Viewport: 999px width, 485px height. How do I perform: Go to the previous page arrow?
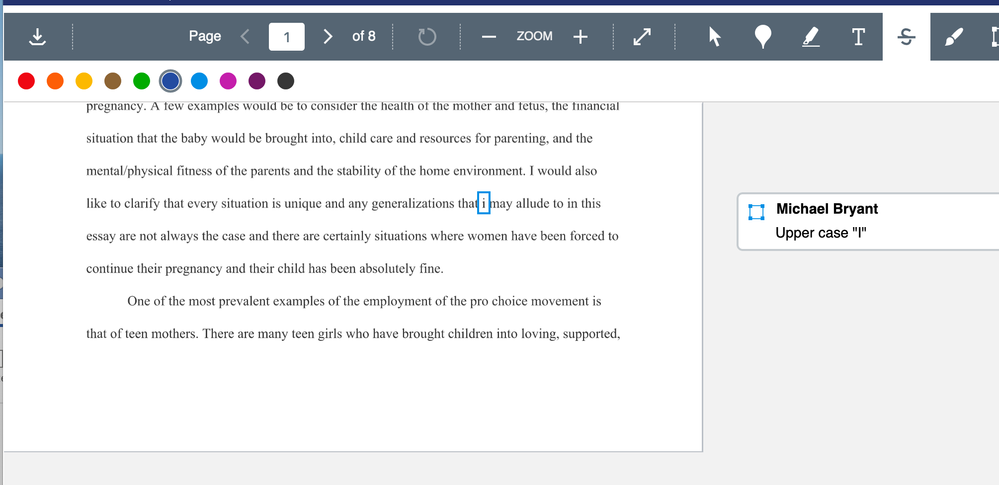[x=246, y=37]
